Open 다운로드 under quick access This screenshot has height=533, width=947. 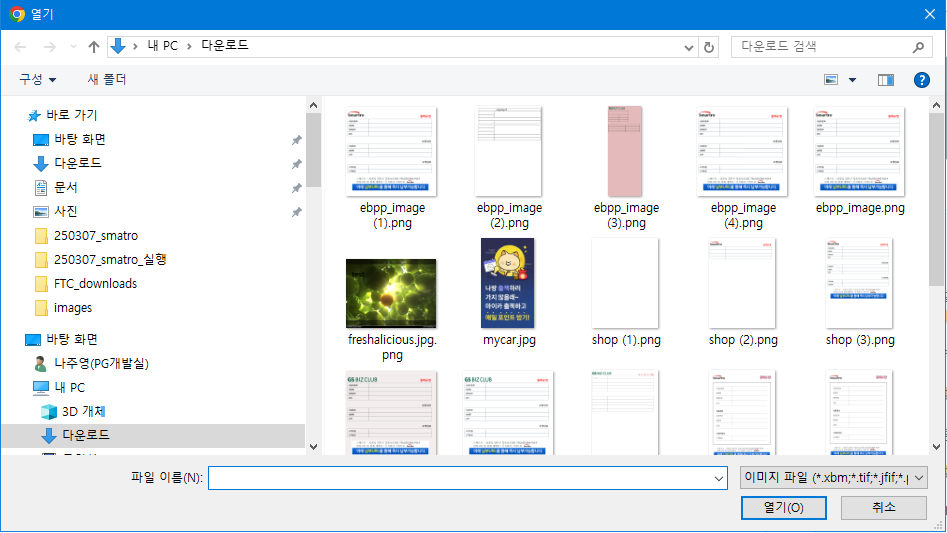(x=78, y=163)
